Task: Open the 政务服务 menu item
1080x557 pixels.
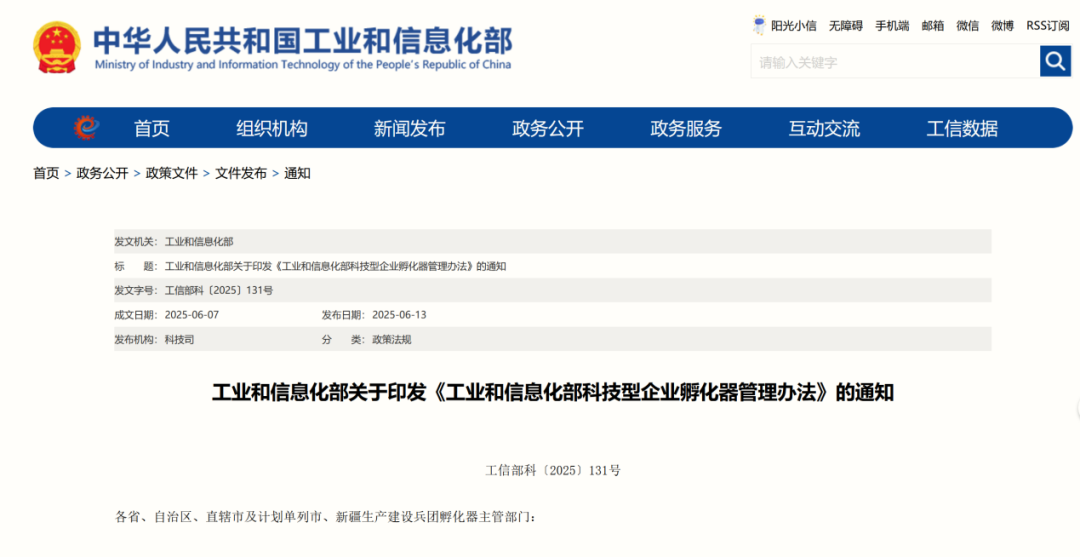Action: click(686, 128)
